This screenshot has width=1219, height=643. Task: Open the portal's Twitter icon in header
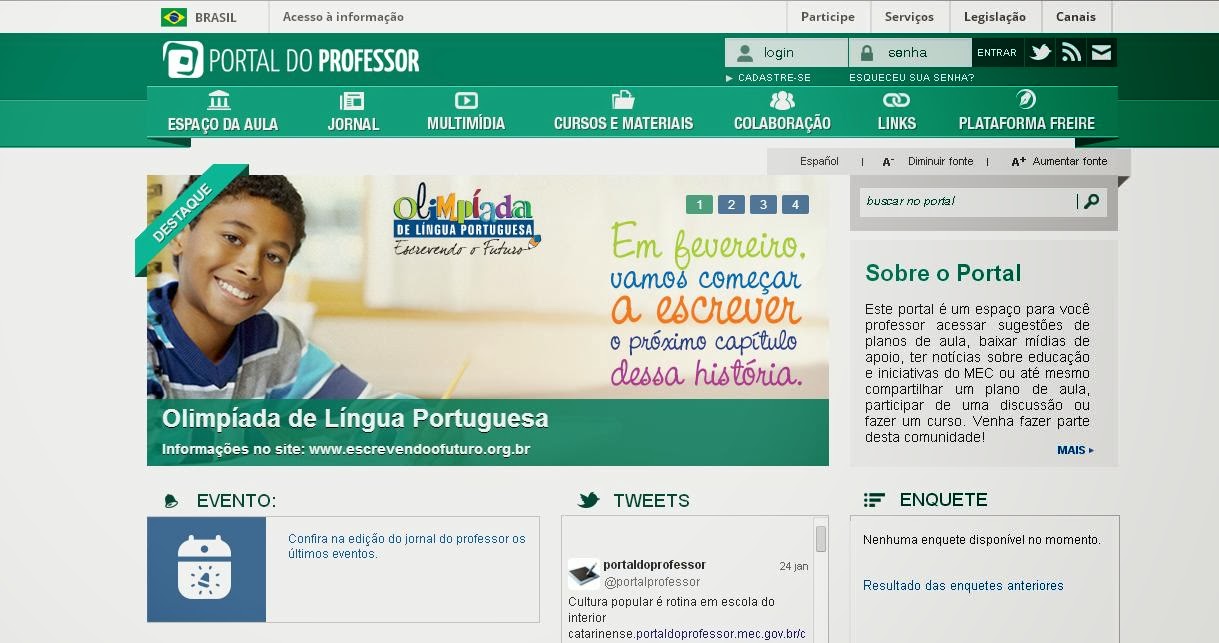(1040, 53)
